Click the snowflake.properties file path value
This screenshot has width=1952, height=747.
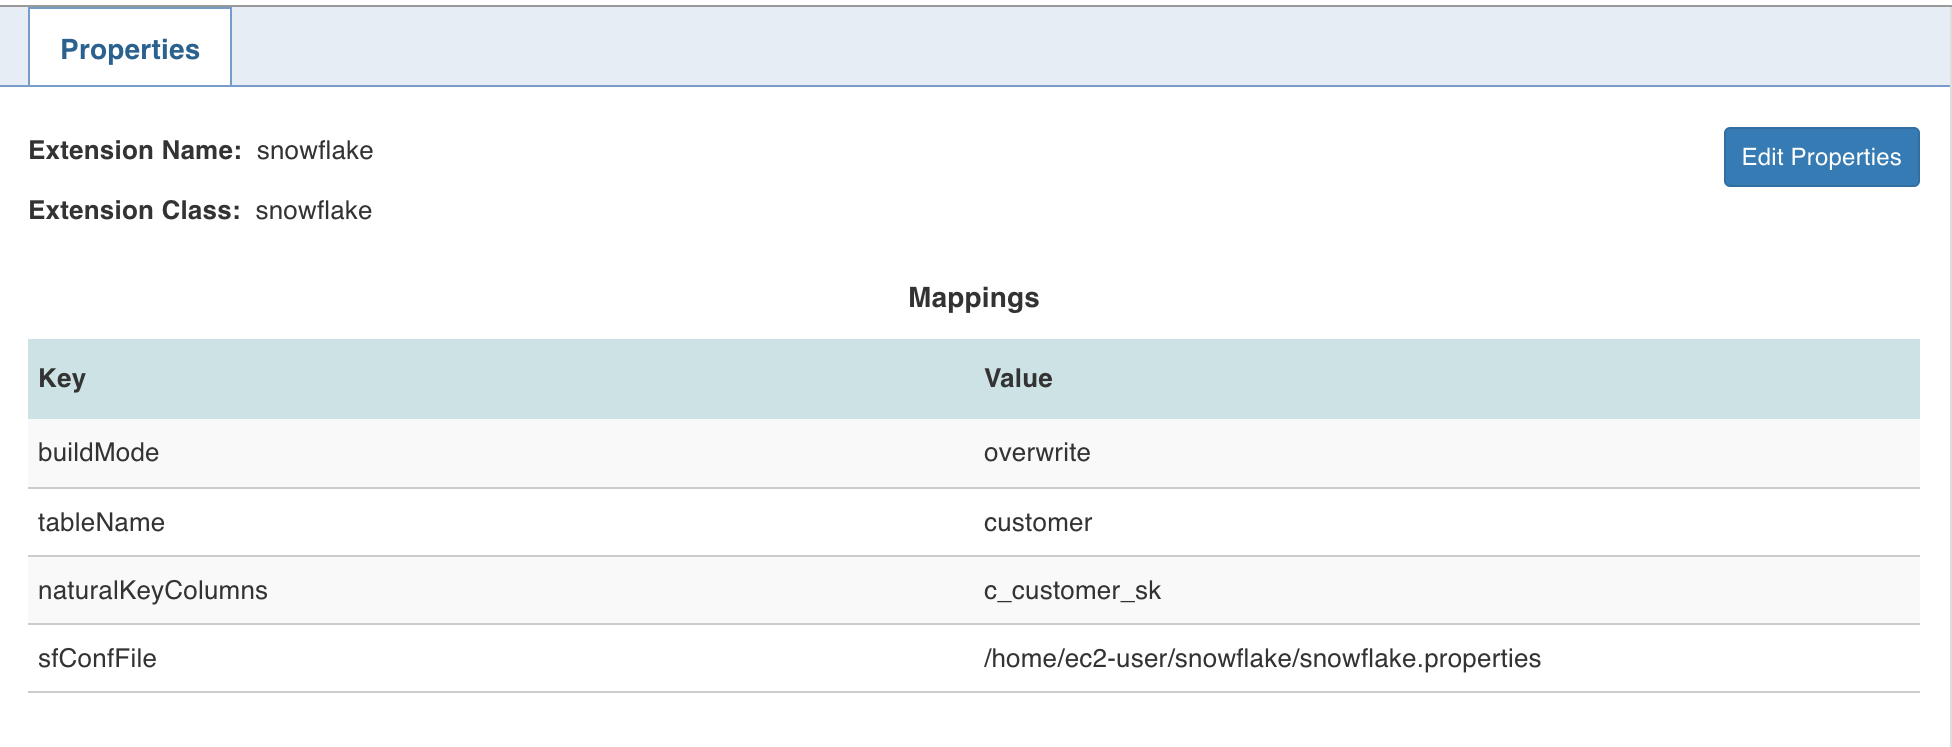[x=1262, y=658]
